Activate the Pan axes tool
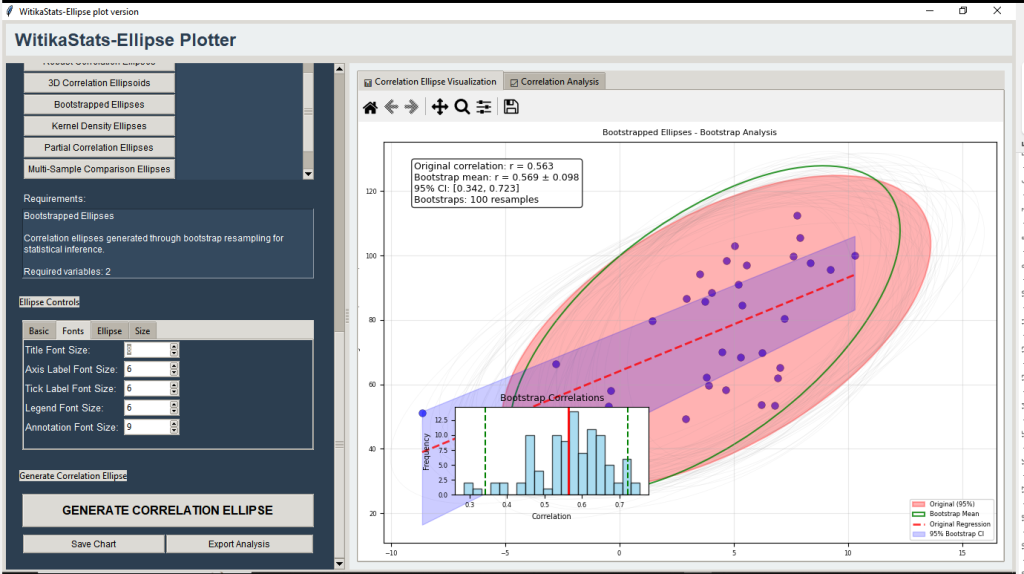Image resolution: width=1024 pixels, height=574 pixels. 440,107
